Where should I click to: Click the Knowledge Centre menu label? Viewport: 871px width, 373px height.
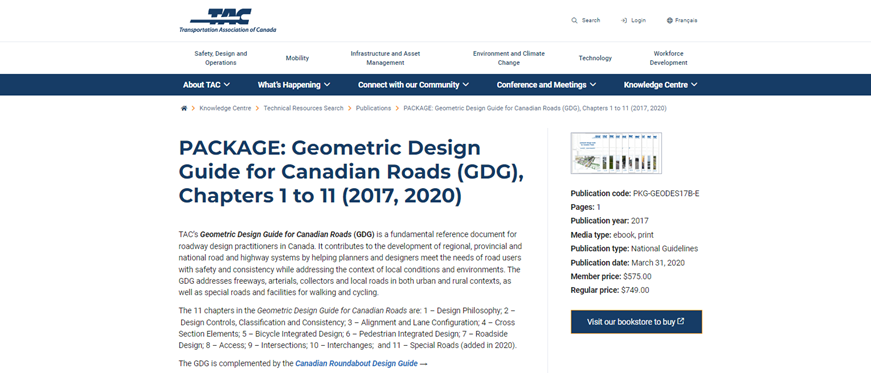(x=655, y=85)
